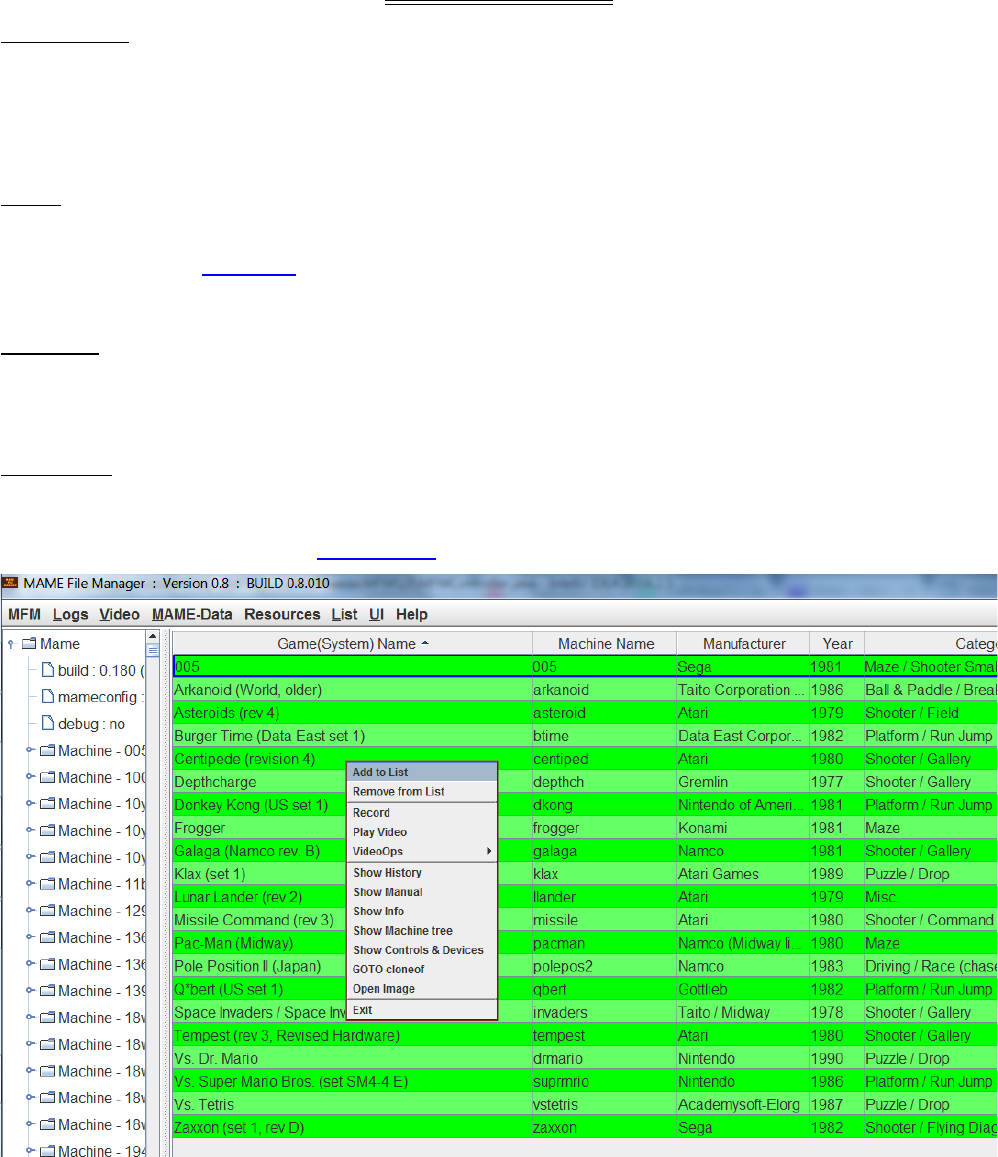The width and height of the screenshot is (998, 1157).
Task: Click the Gremlin manufacturer cell
Action: point(743,782)
